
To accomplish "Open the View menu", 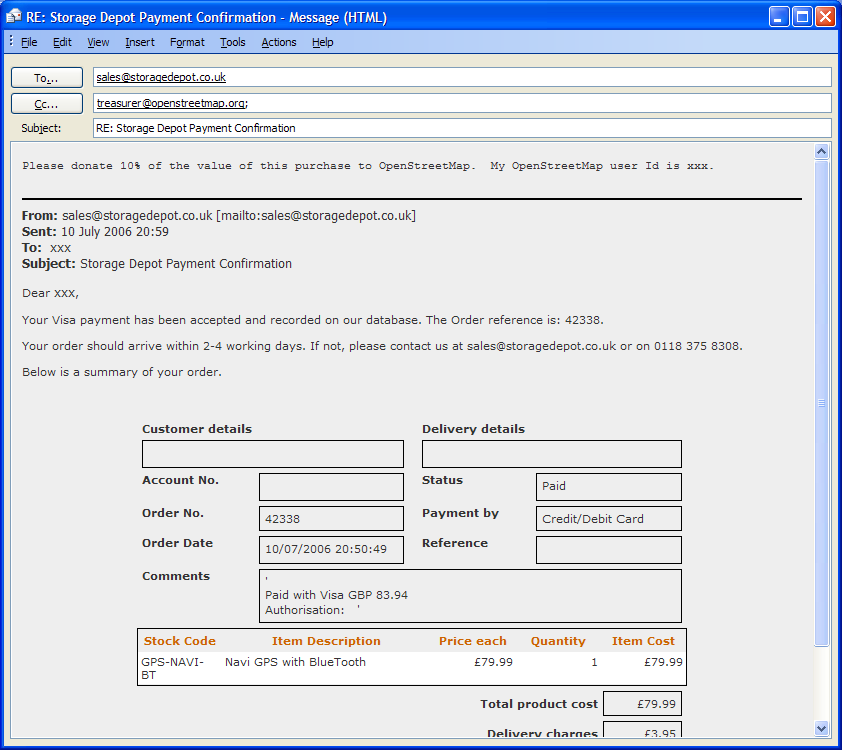I will click(98, 42).
